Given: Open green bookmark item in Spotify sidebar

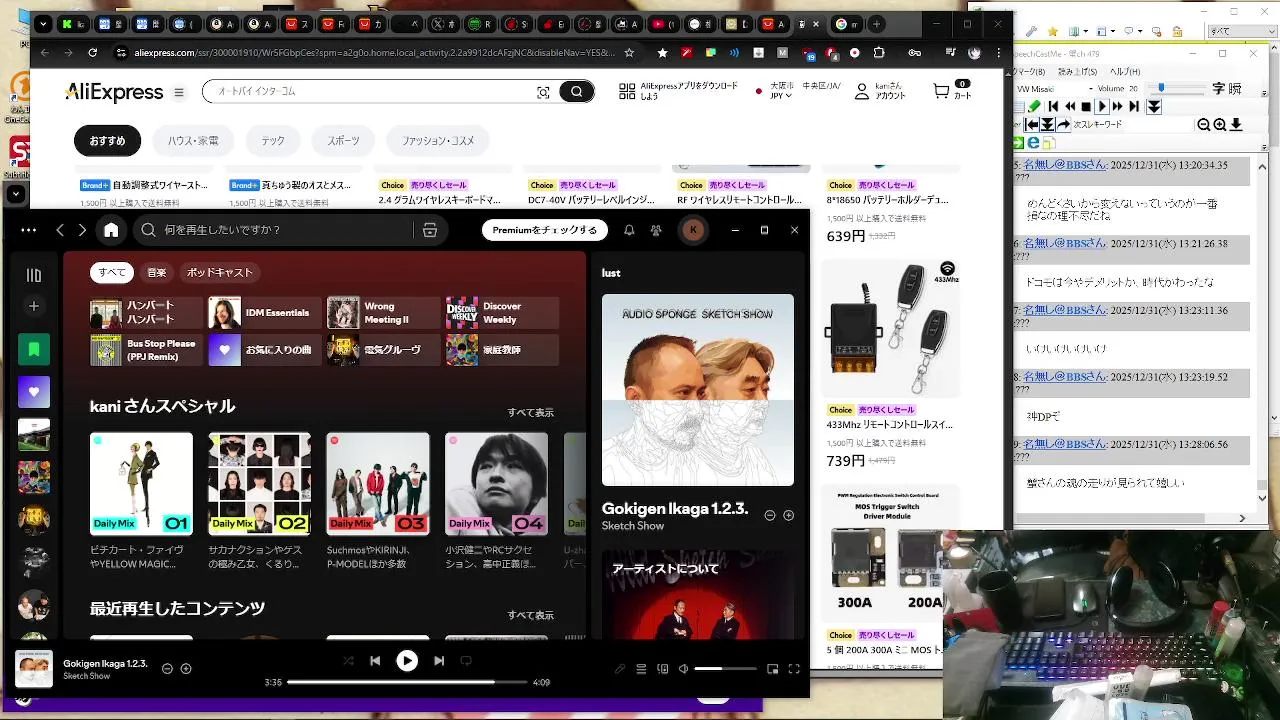Looking at the screenshot, I should 34,349.
